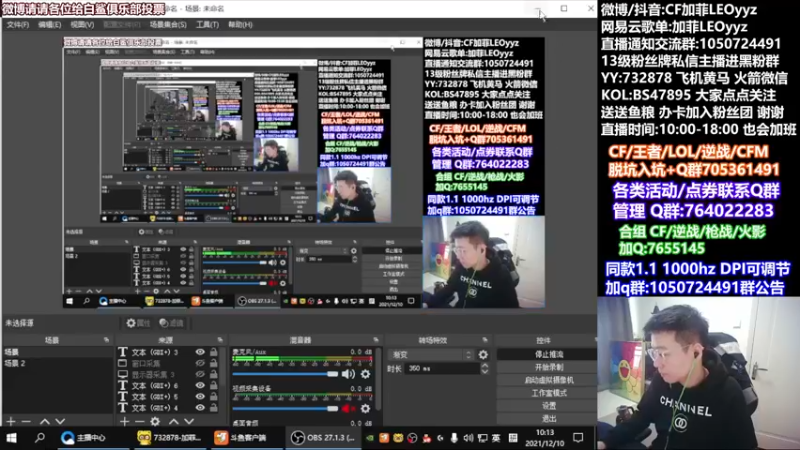Open the 渐变 transition dropdown

point(432,355)
